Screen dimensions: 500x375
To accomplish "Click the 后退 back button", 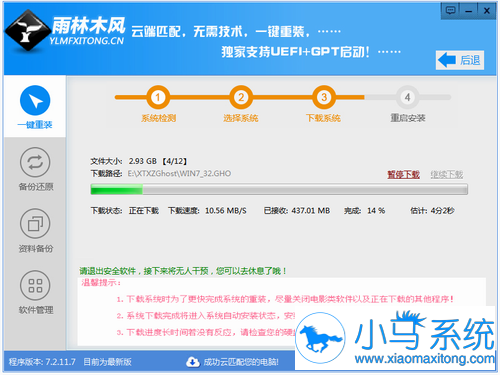I will [460, 60].
